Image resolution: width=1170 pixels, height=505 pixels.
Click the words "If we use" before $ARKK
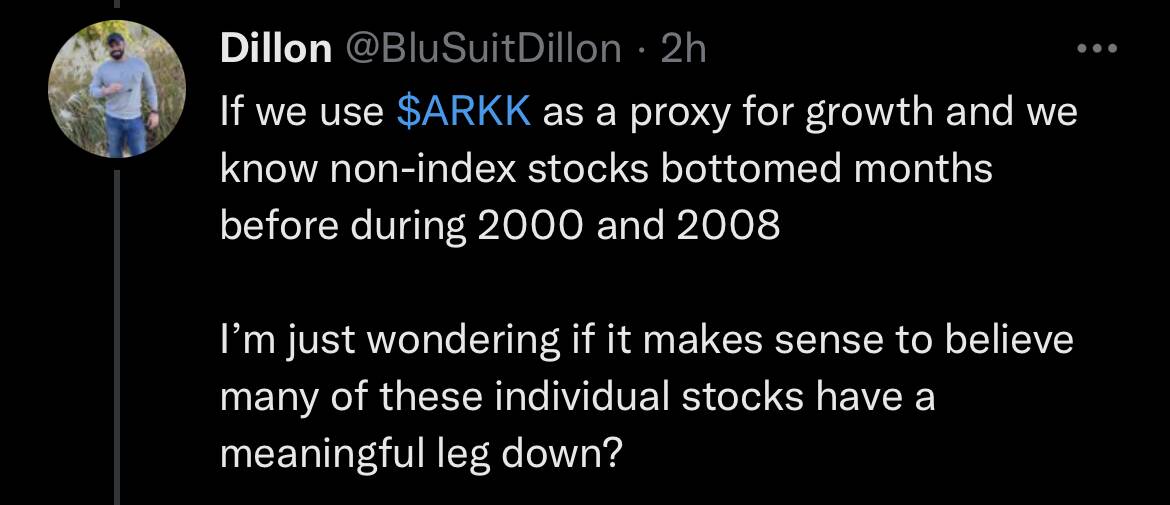click(x=302, y=113)
